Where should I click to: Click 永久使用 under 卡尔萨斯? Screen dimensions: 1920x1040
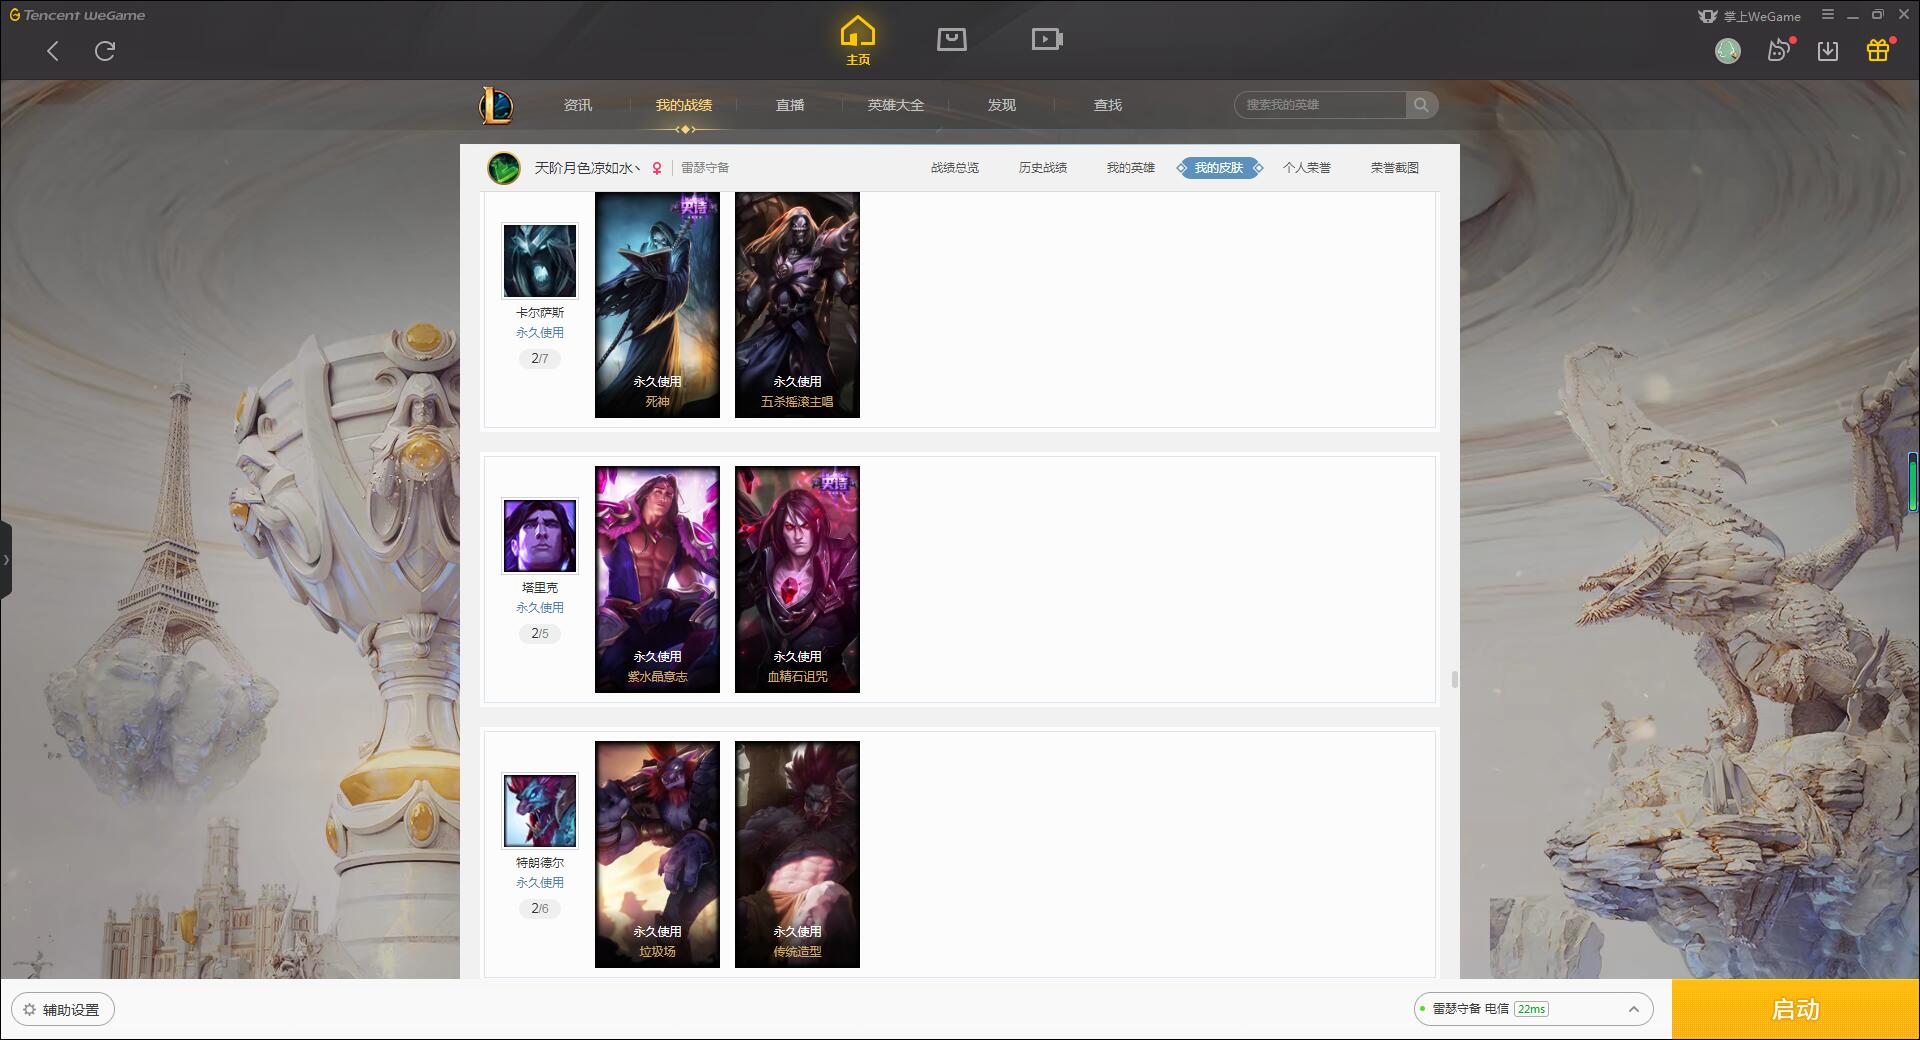(x=540, y=333)
